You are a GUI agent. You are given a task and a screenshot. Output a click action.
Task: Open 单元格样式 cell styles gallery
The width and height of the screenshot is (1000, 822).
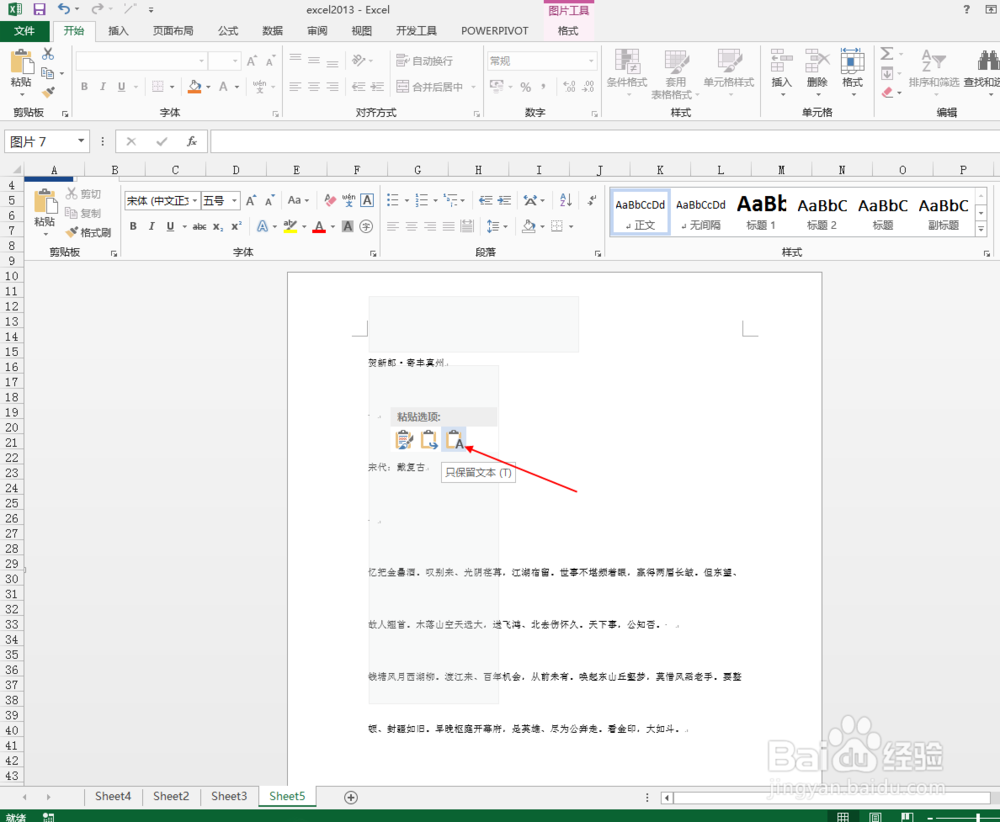[x=728, y=72]
